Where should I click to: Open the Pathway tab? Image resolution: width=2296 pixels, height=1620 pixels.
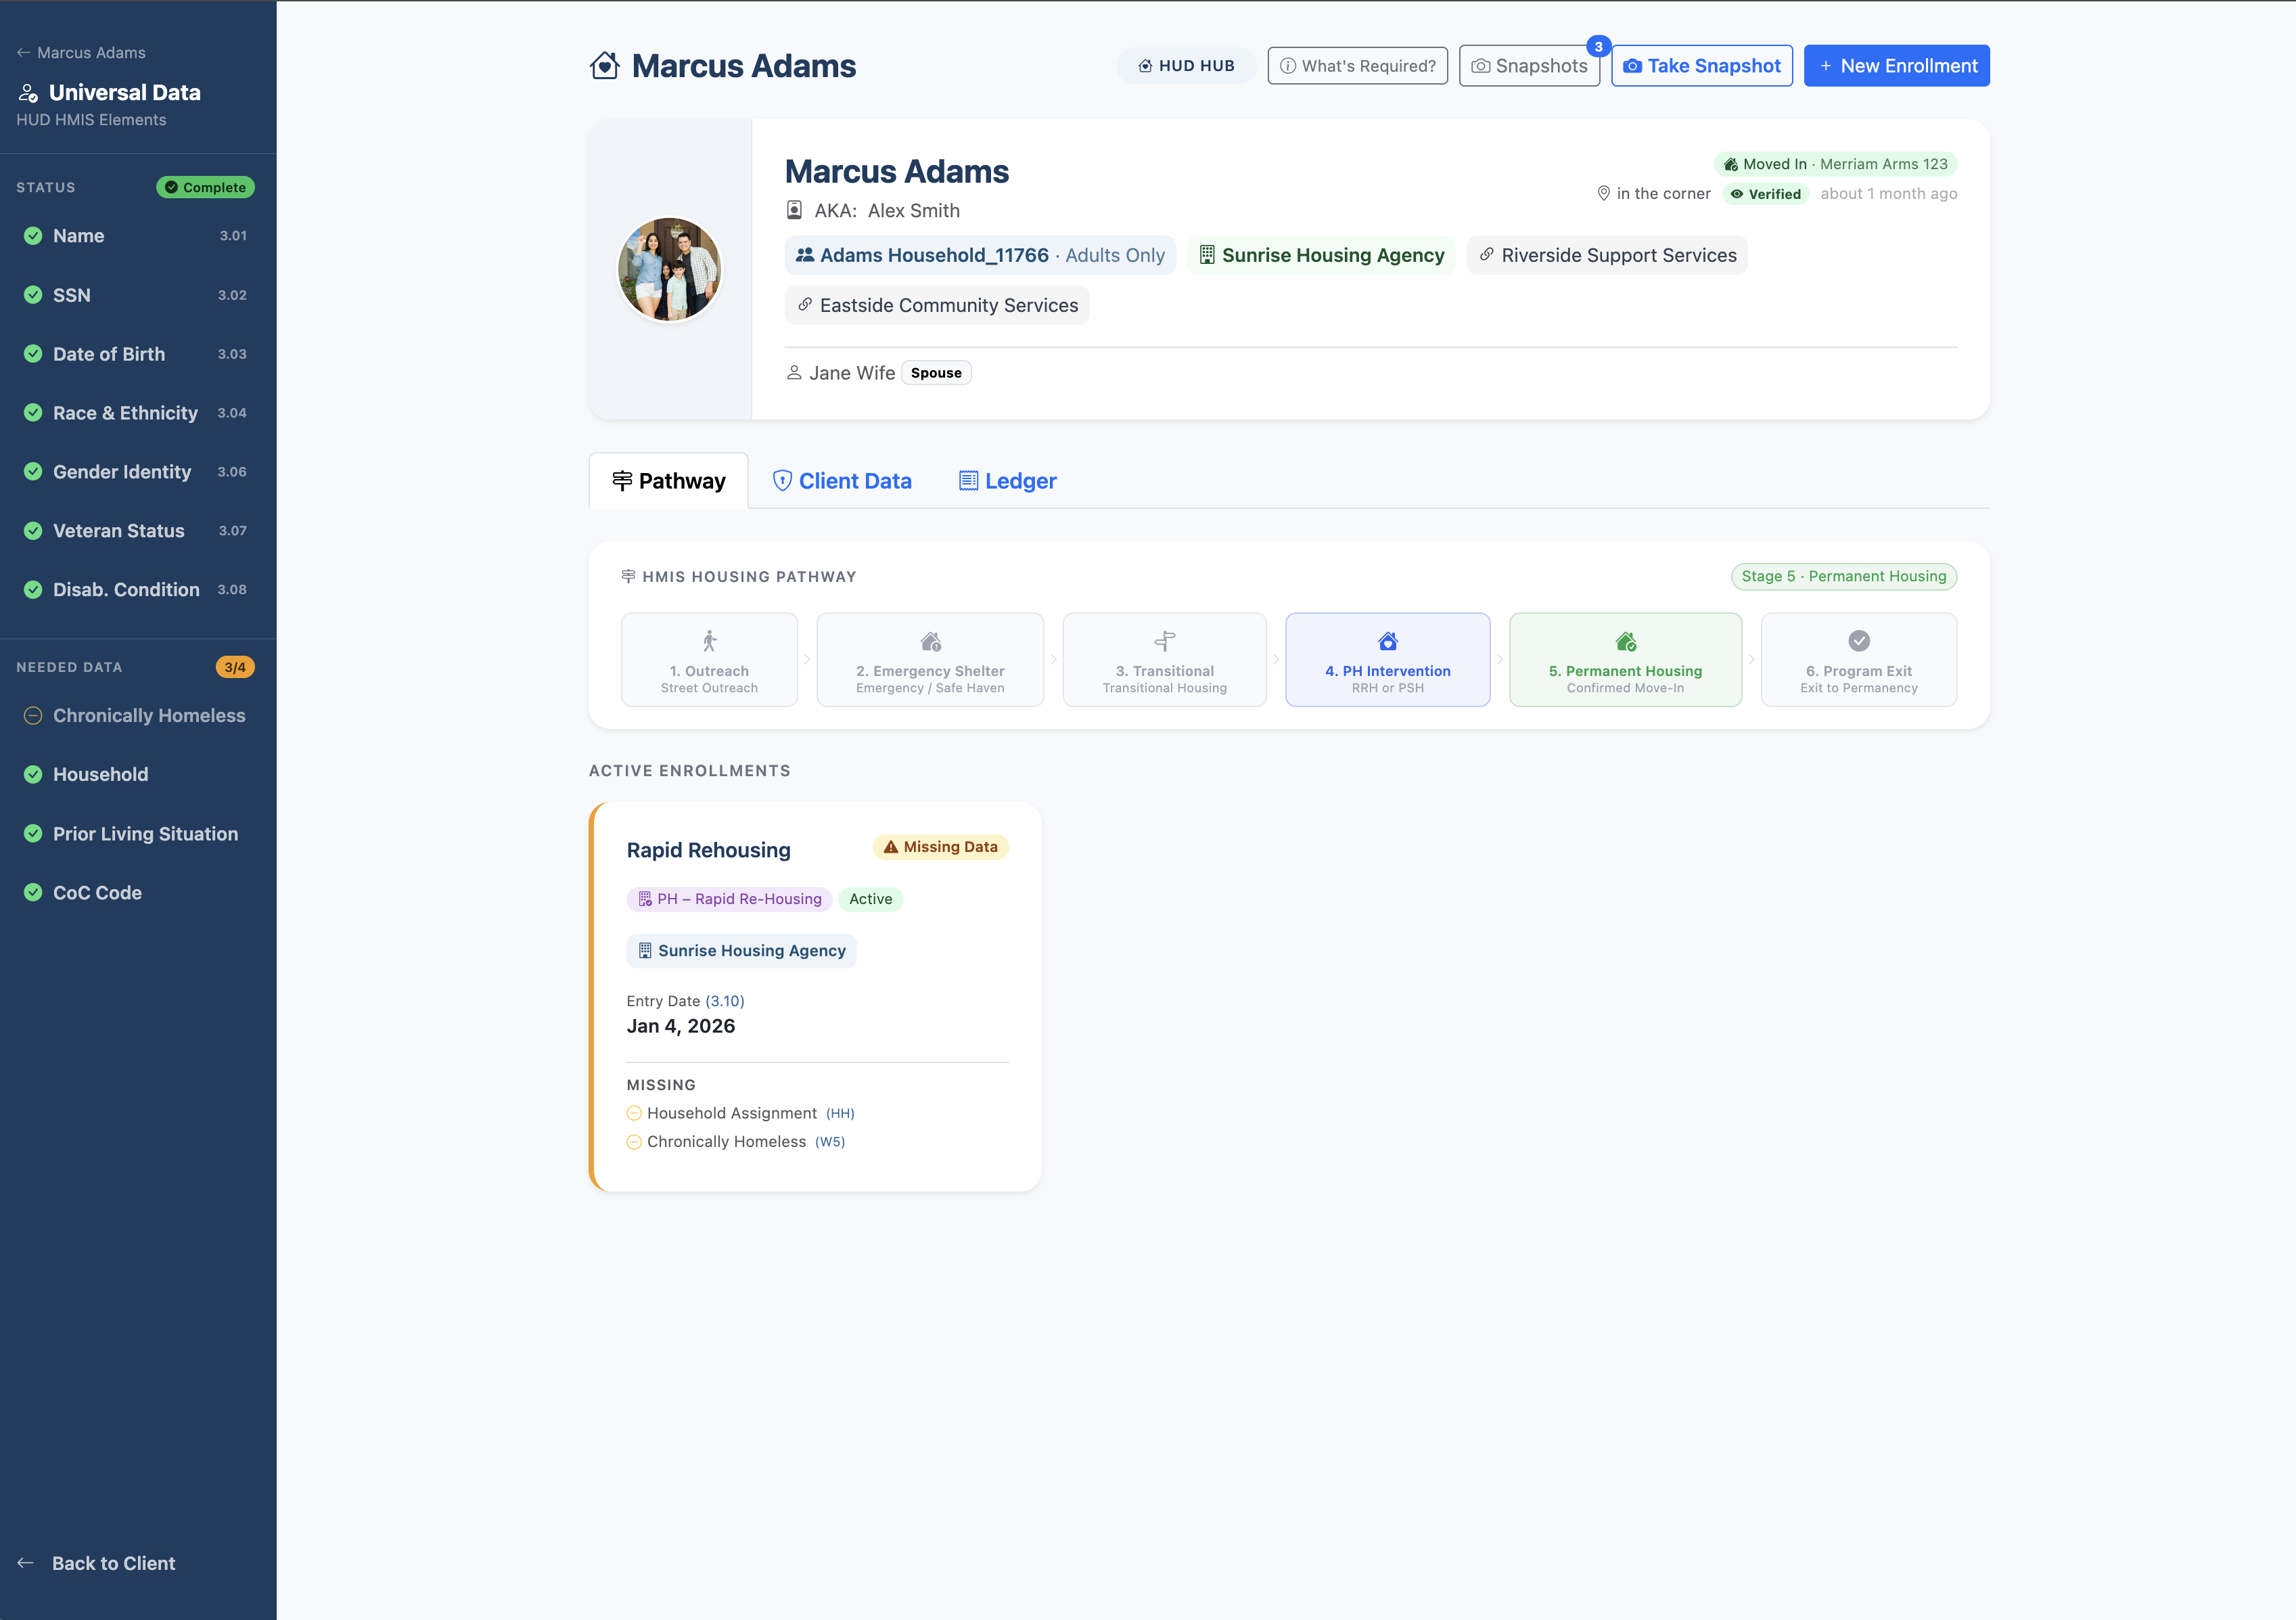pos(668,481)
